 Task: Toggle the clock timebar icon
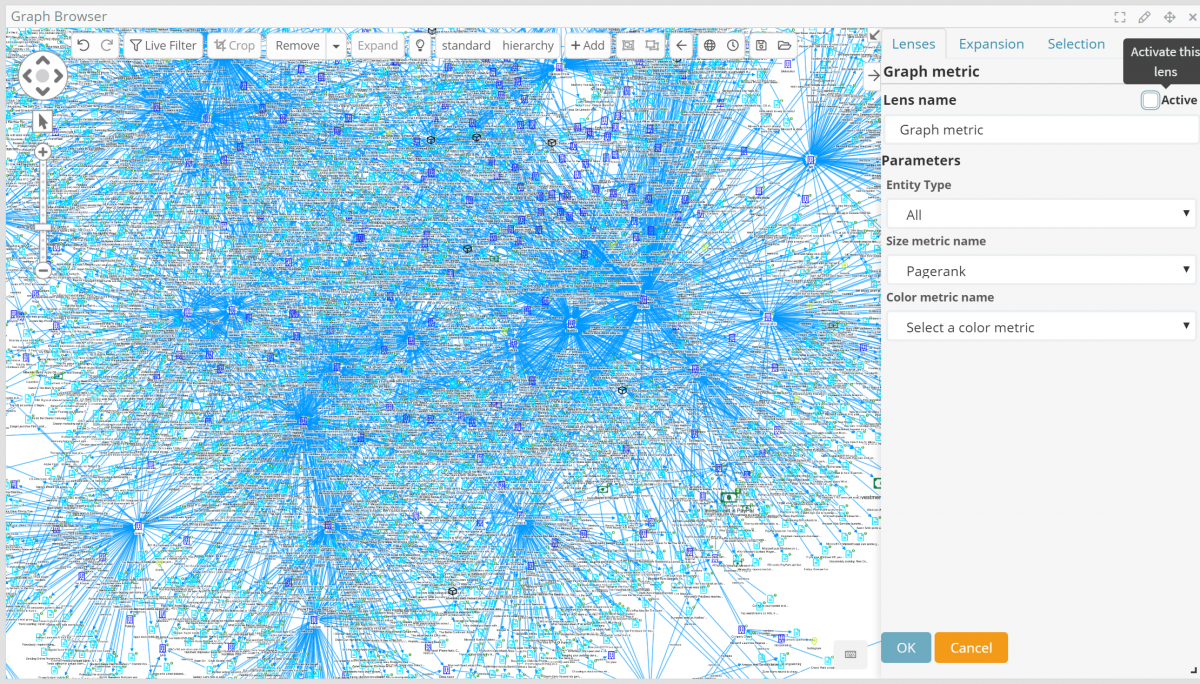(733, 45)
